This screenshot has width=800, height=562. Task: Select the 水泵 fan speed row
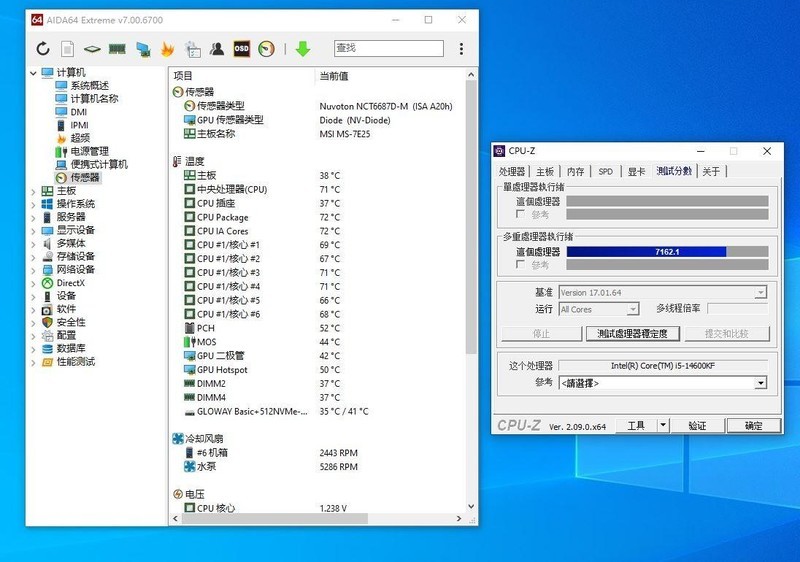coord(316,467)
